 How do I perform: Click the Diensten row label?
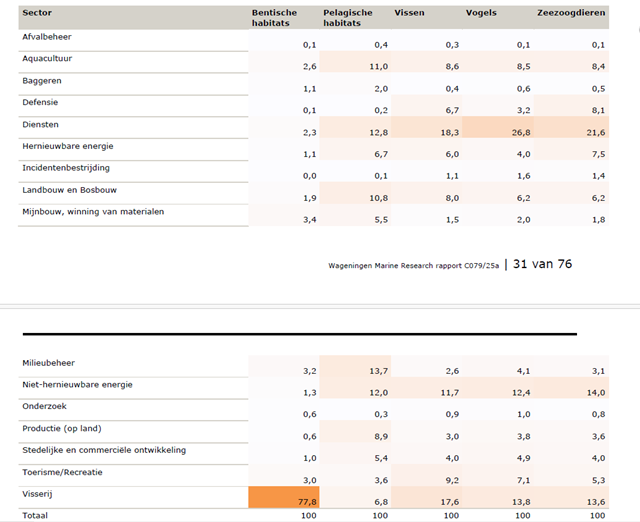pos(40,124)
